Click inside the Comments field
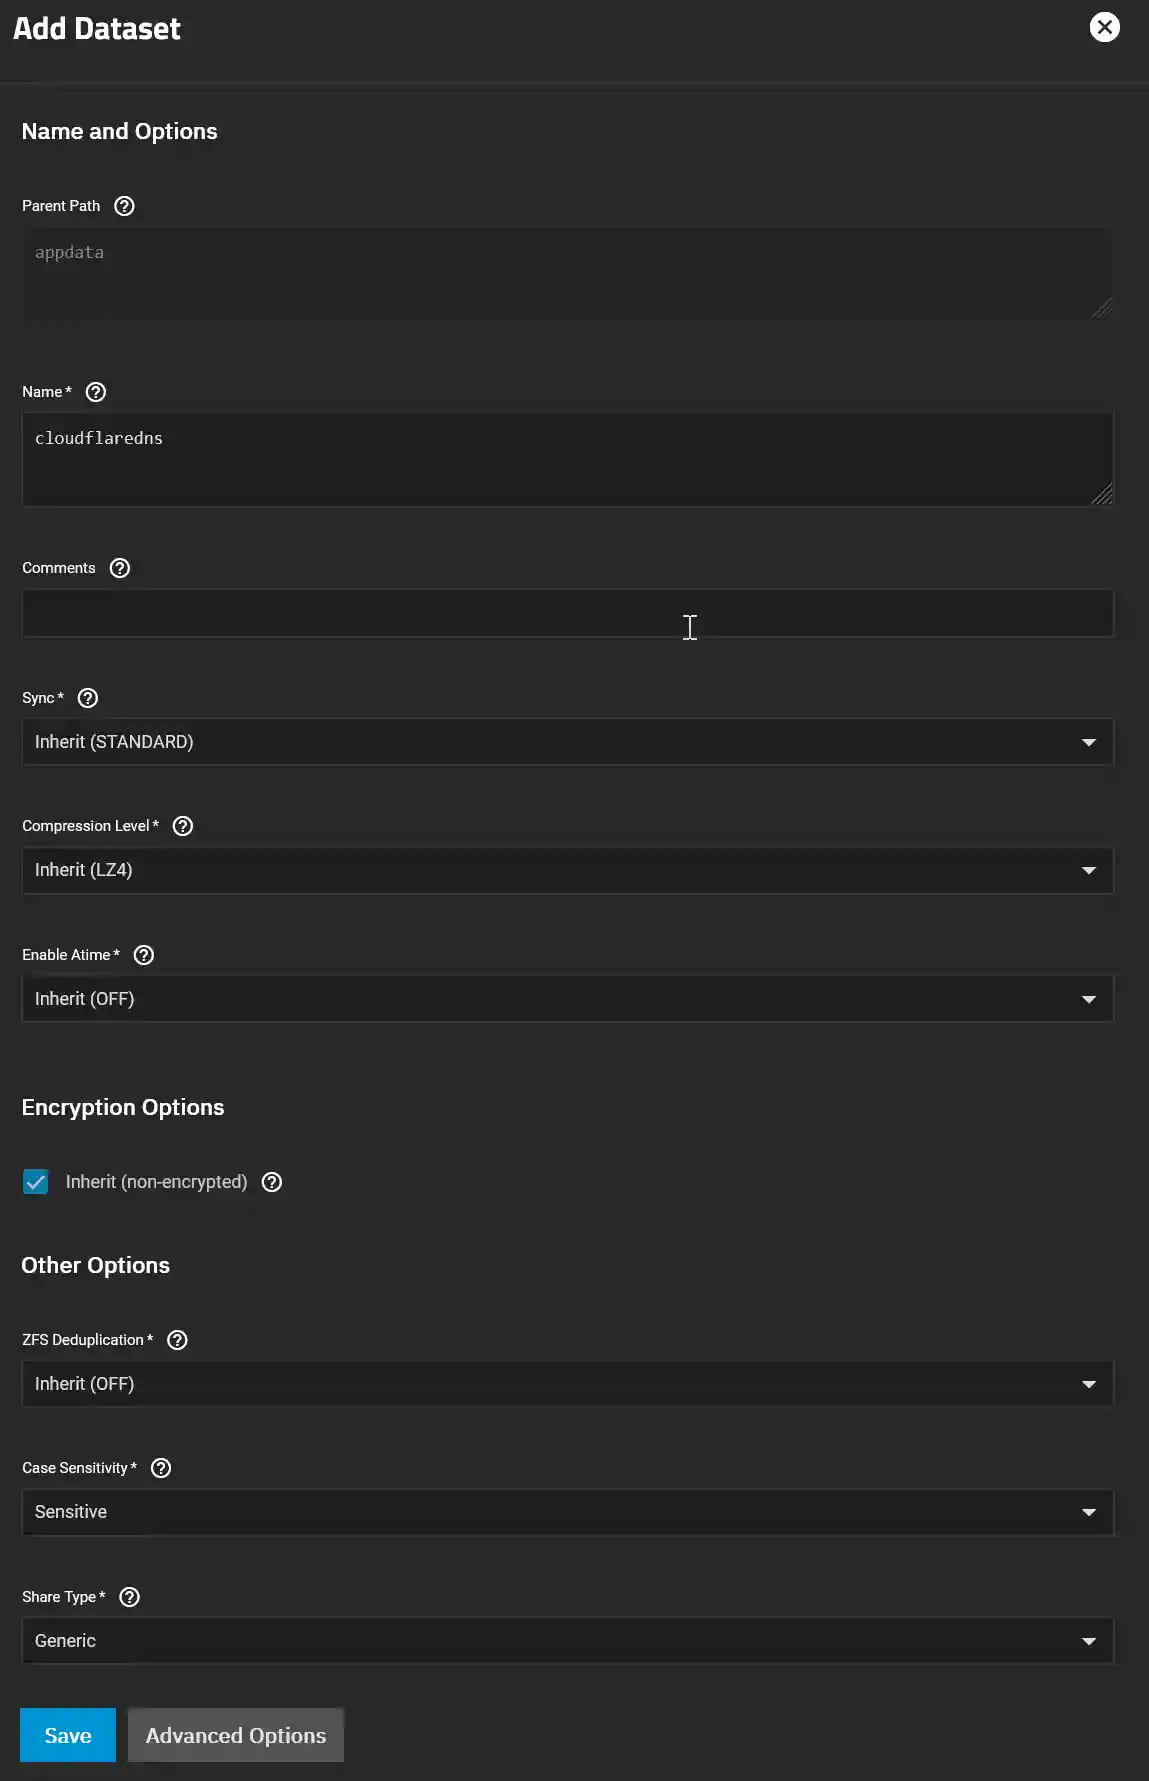This screenshot has height=1781, width=1149. (x=567, y=613)
